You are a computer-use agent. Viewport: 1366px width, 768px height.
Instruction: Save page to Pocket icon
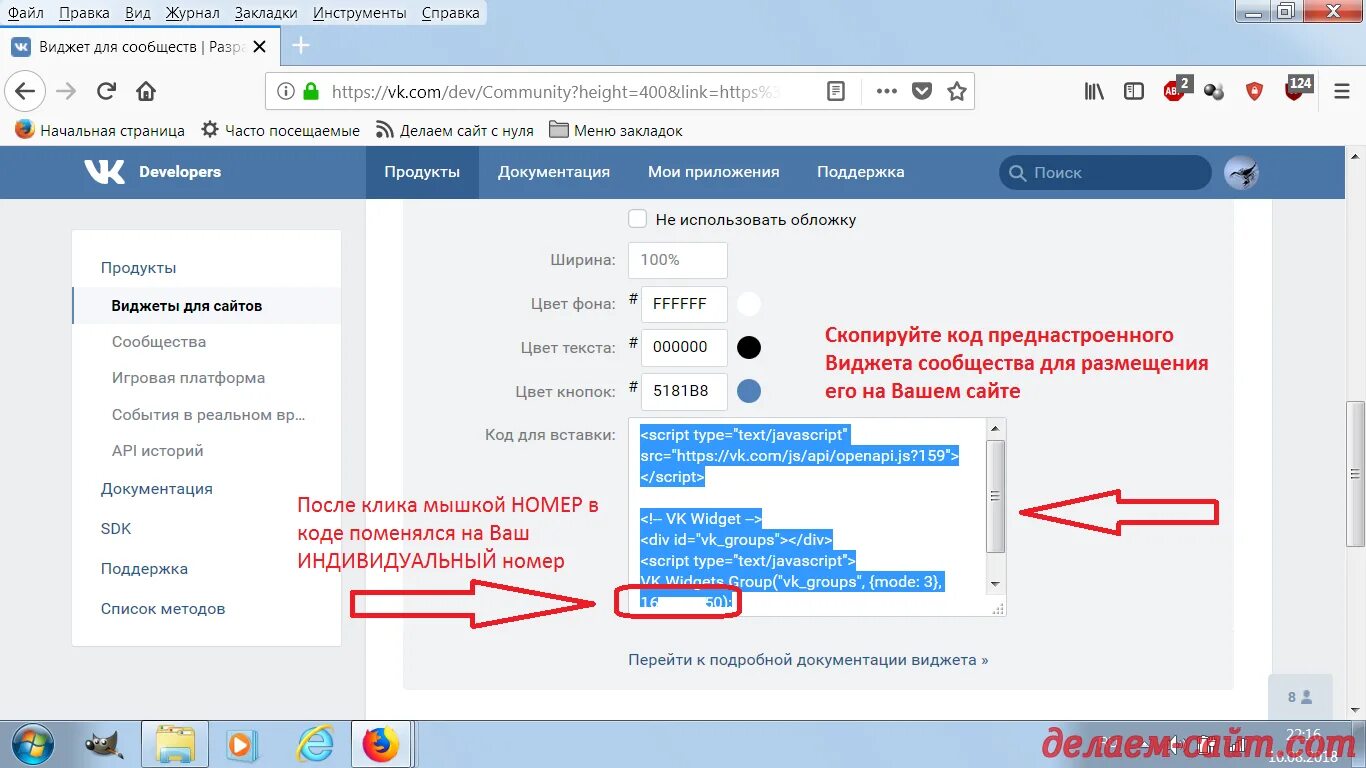point(922,91)
